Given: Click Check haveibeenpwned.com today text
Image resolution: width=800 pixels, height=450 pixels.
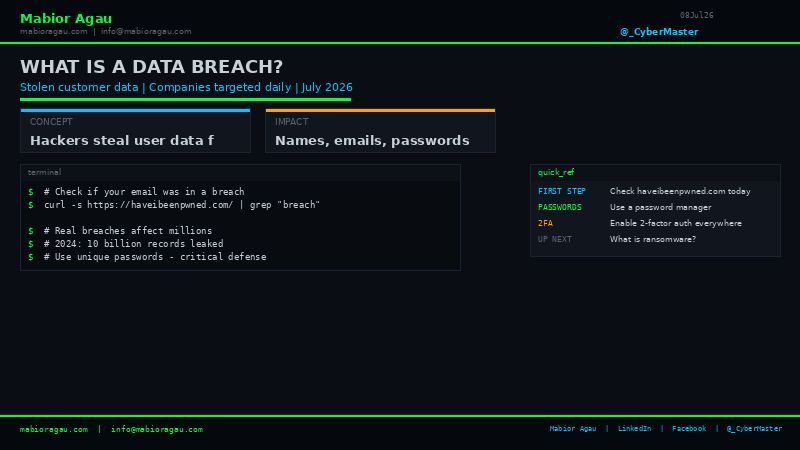Looking at the screenshot, I should [x=680, y=191].
